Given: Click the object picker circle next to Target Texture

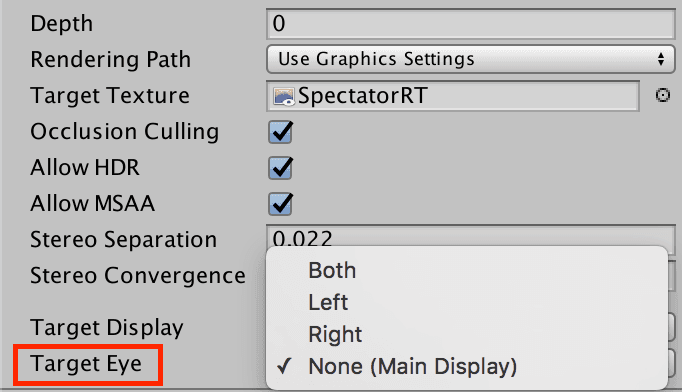Looking at the screenshot, I should pos(662,95).
